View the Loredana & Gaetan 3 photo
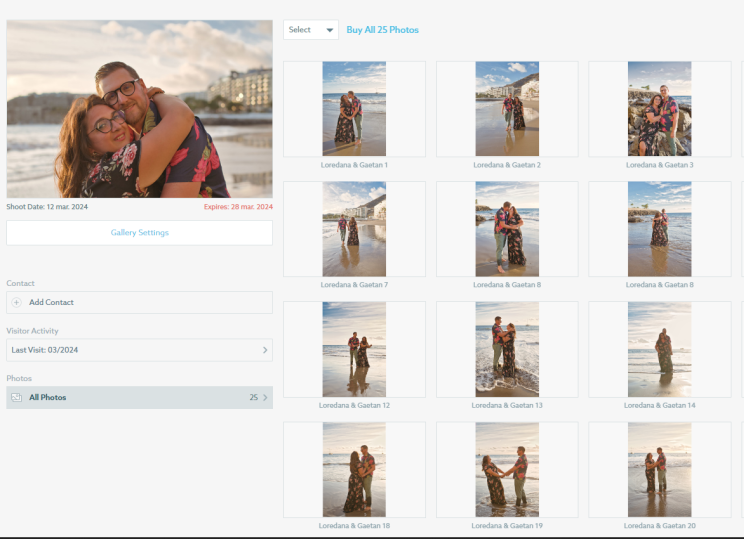The width and height of the screenshot is (744, 539). [x=659, y=108]
